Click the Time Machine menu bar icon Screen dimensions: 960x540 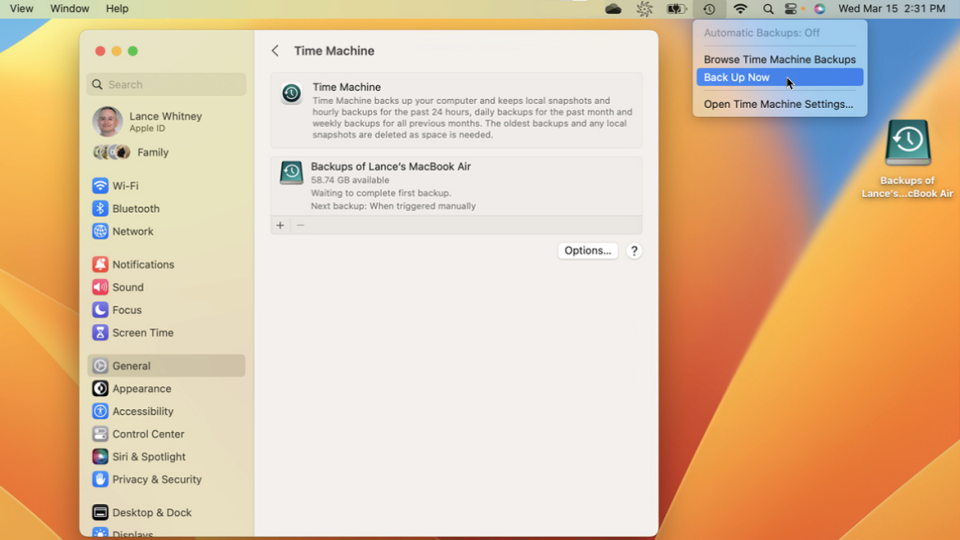(708, 9)
